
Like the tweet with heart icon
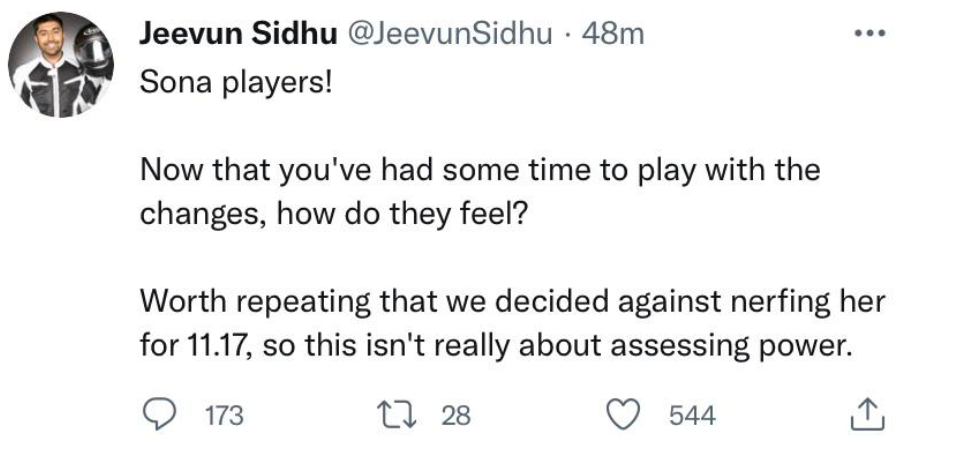coord(622,415)
